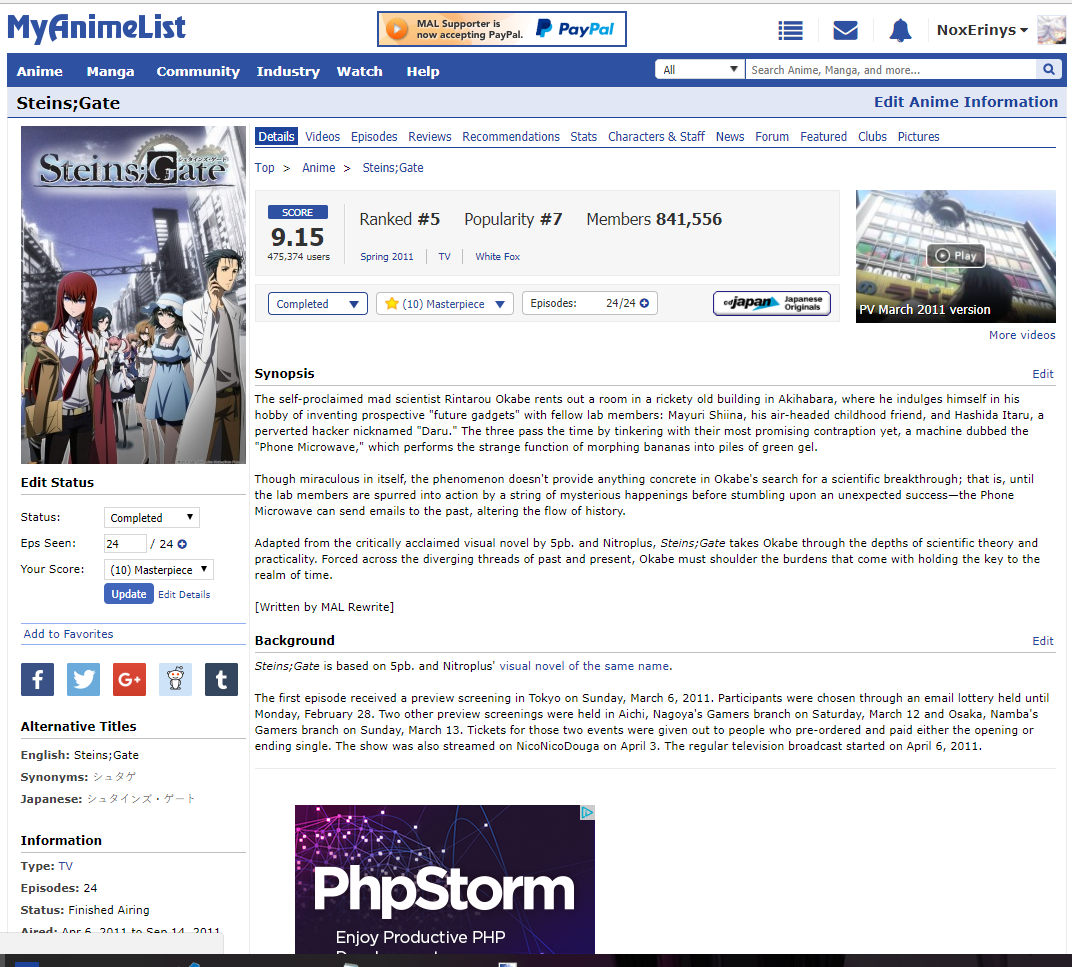Viewport: 1072px width, 967px height.
Task: Click NoxErinys profile avatar image
Action: click(x=1051, y=30)
